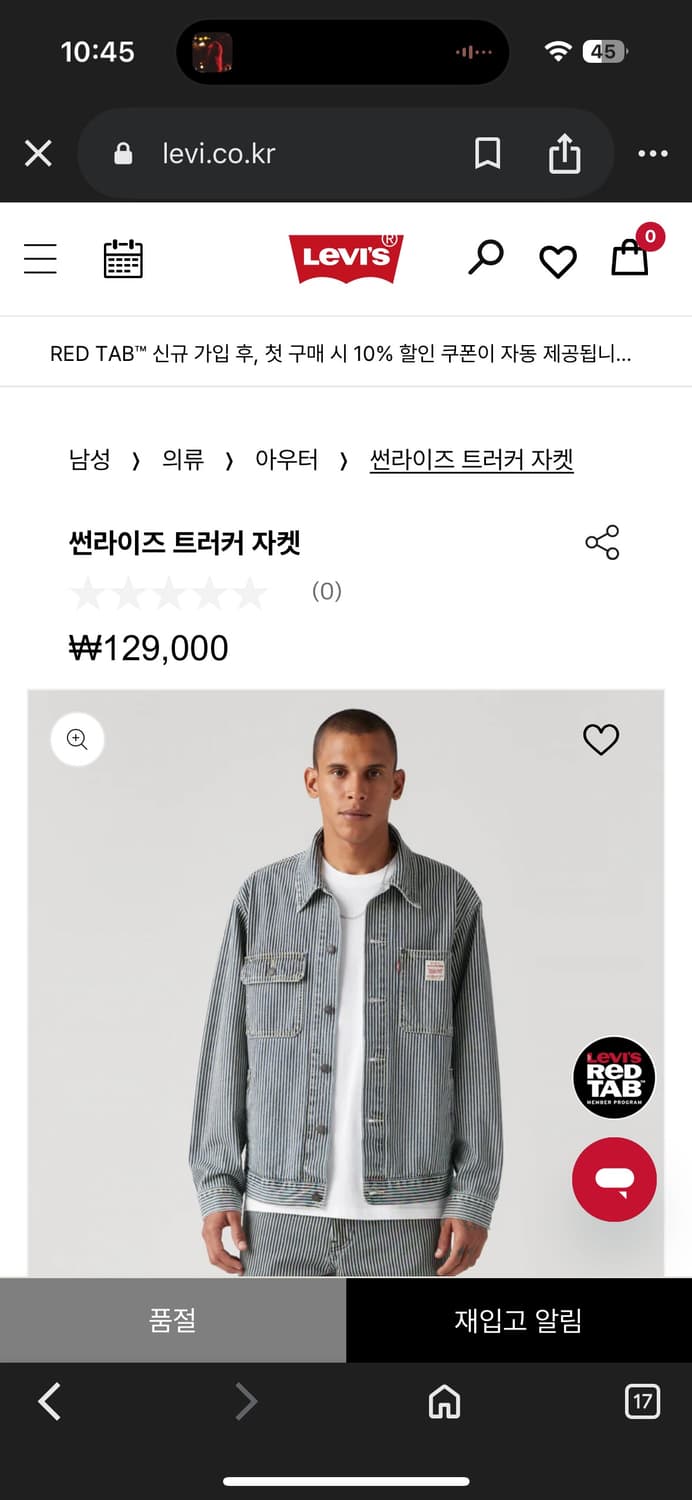This screenshot has width=692, height=1500.
Task: Open the wishlist heart in header
Action: [558, 261]
